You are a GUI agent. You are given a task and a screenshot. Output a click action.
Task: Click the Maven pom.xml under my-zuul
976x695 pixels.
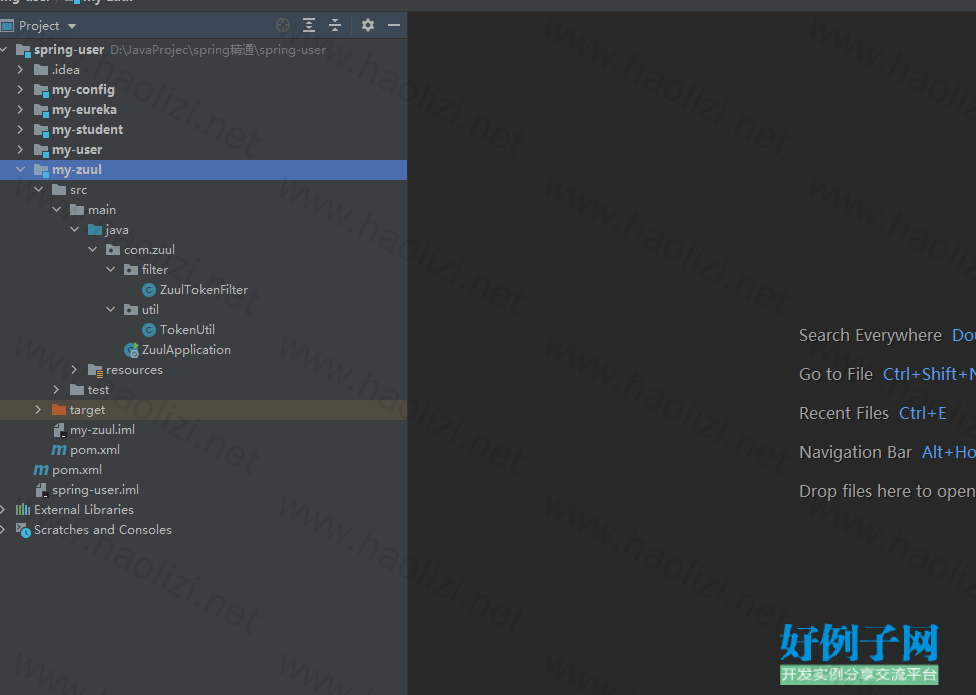[x=94, y=450]
